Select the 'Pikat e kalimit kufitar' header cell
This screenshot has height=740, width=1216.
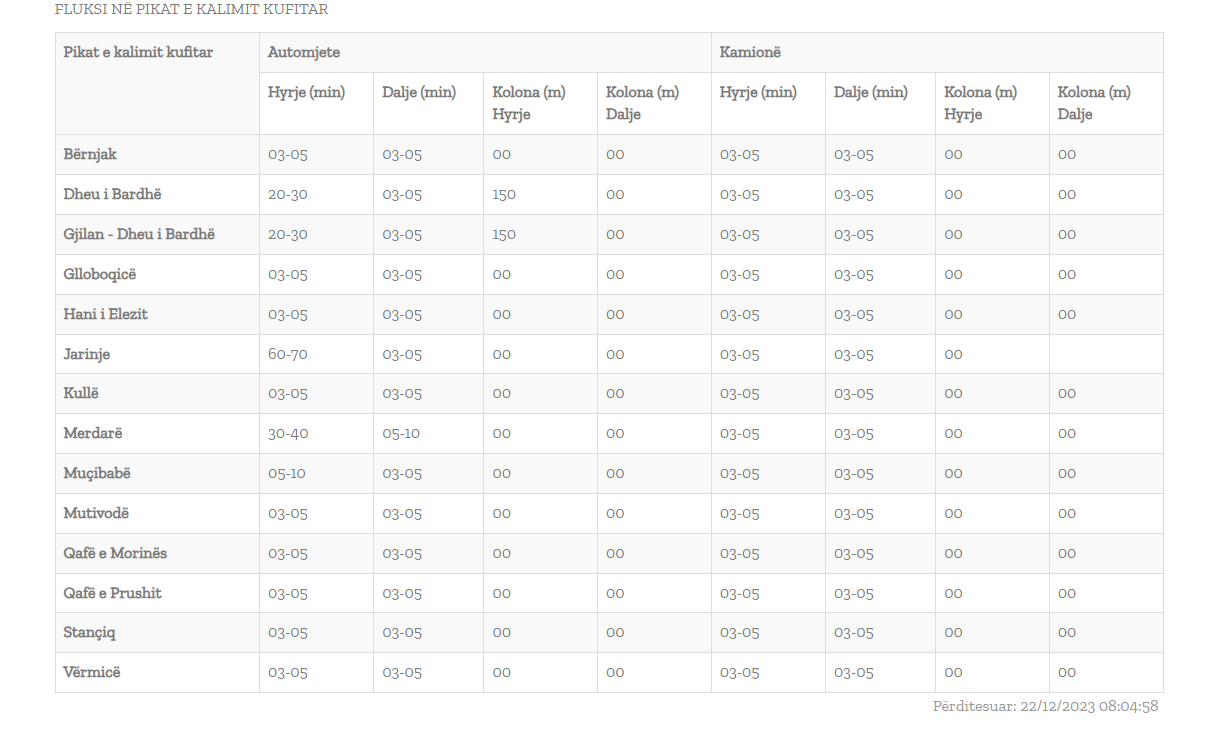point(138,52)
